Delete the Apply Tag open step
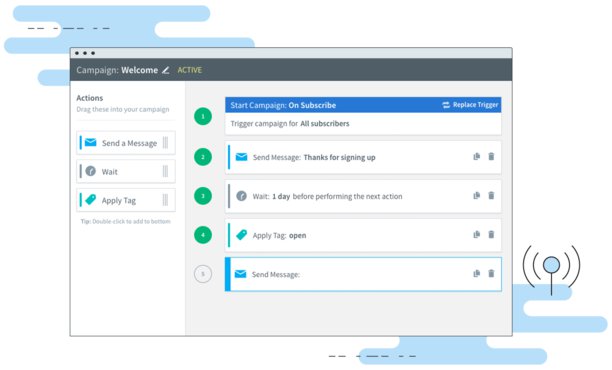The width and height of the screenshot is (612, 370). (x=491, y=235)
